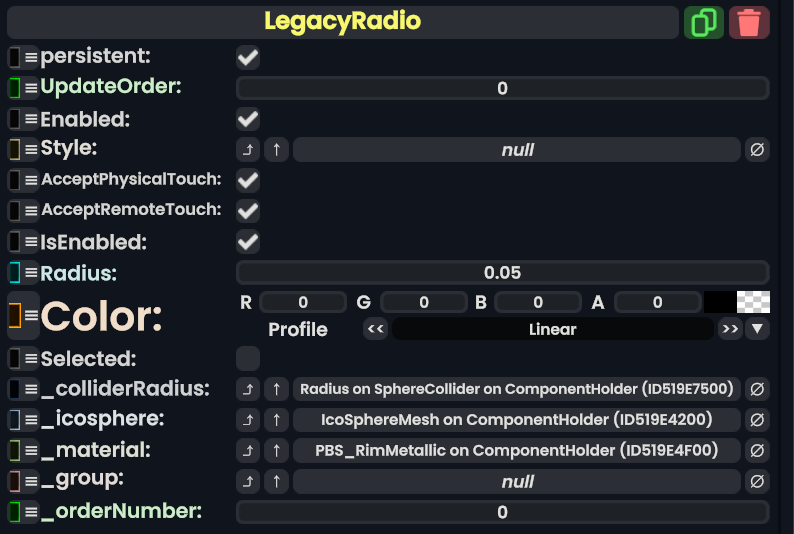Click the green duplicate component icon
794x534 pixels.
tap(703, 22)
